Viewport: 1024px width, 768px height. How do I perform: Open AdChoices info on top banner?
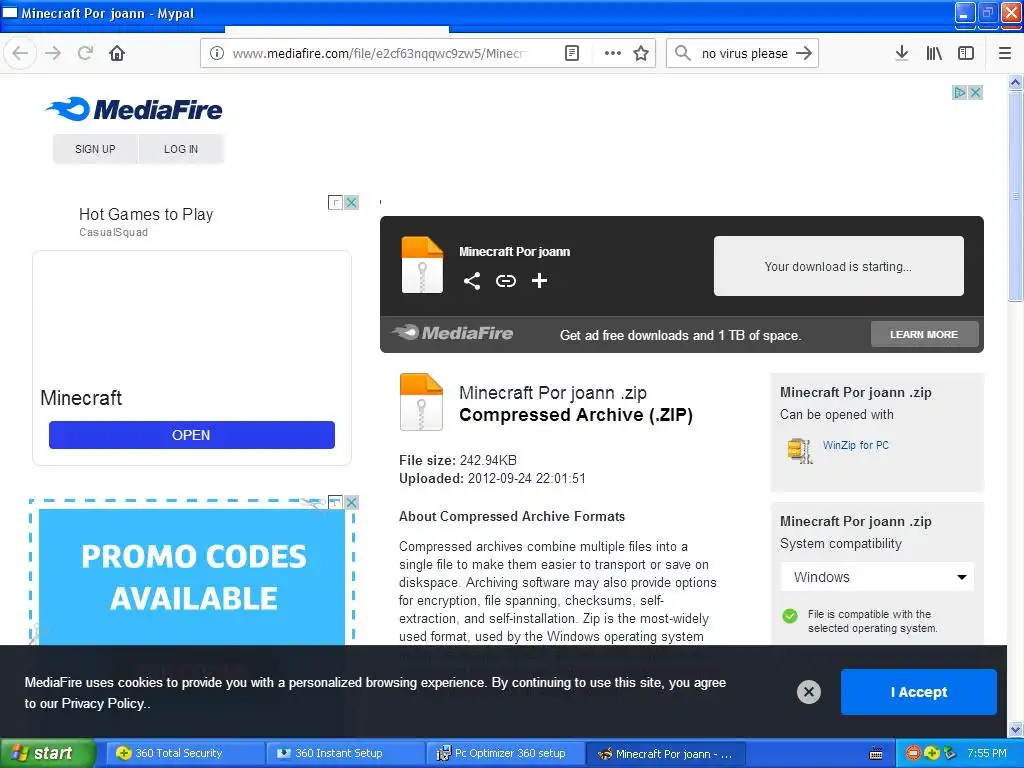pyautogui.click(x=959, y=93)
